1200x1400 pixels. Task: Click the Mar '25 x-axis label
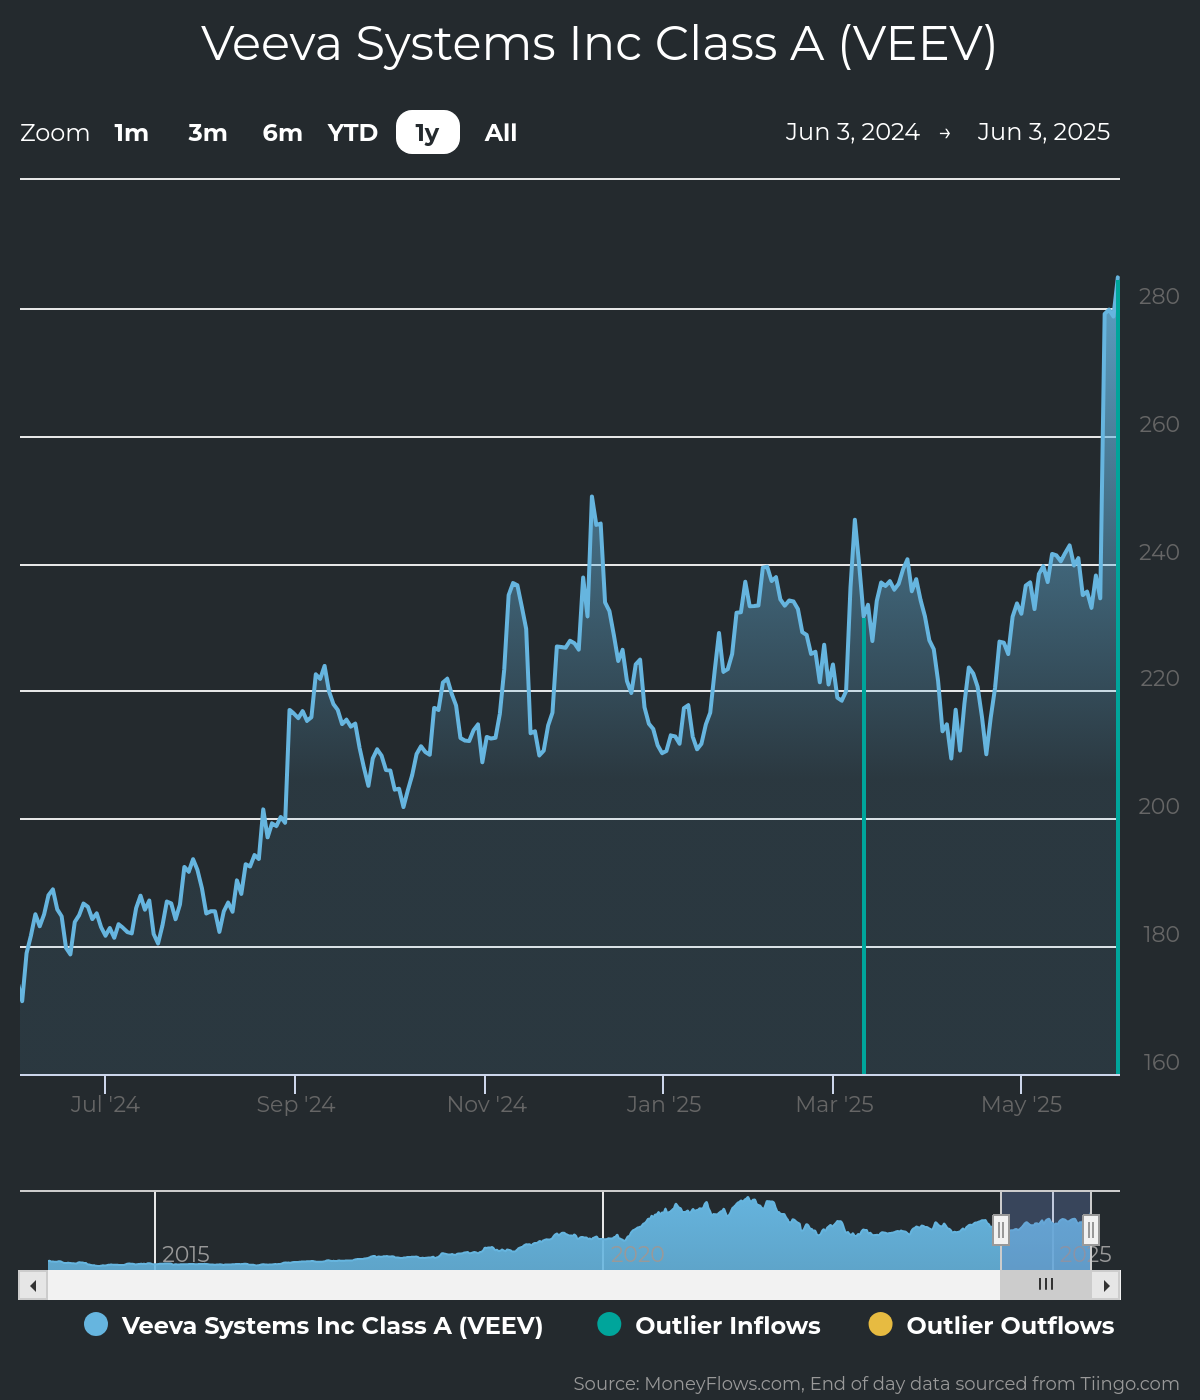click(835, 1105)
